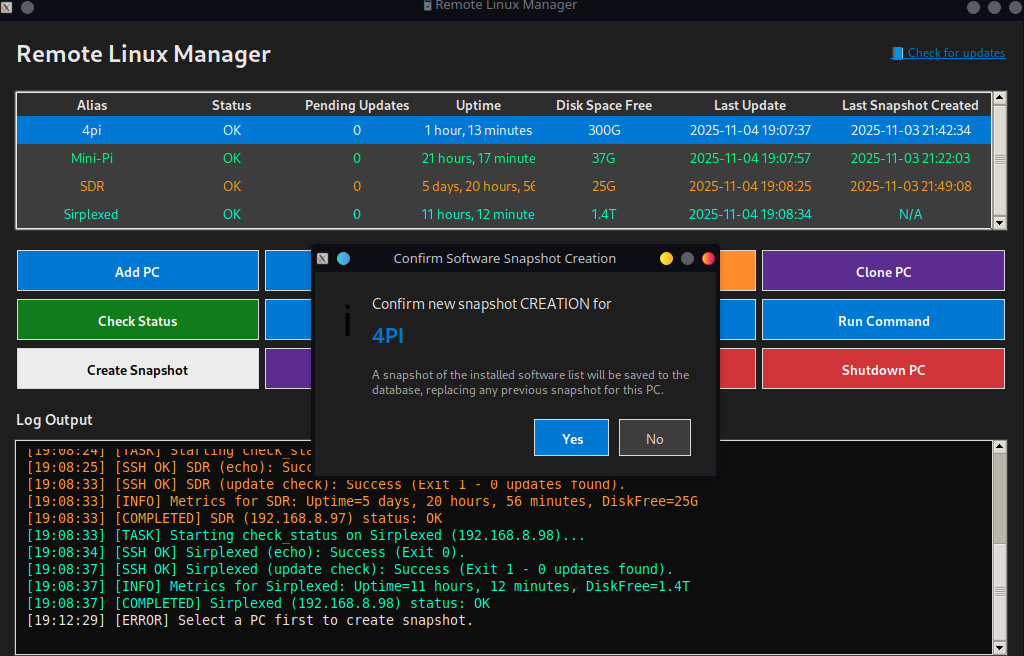
Task: Open Run Command
Action: click(883, 320)
